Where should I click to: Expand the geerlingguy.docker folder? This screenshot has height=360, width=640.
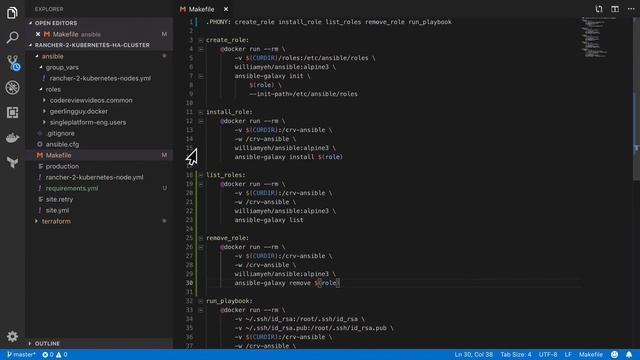[44, 111]
